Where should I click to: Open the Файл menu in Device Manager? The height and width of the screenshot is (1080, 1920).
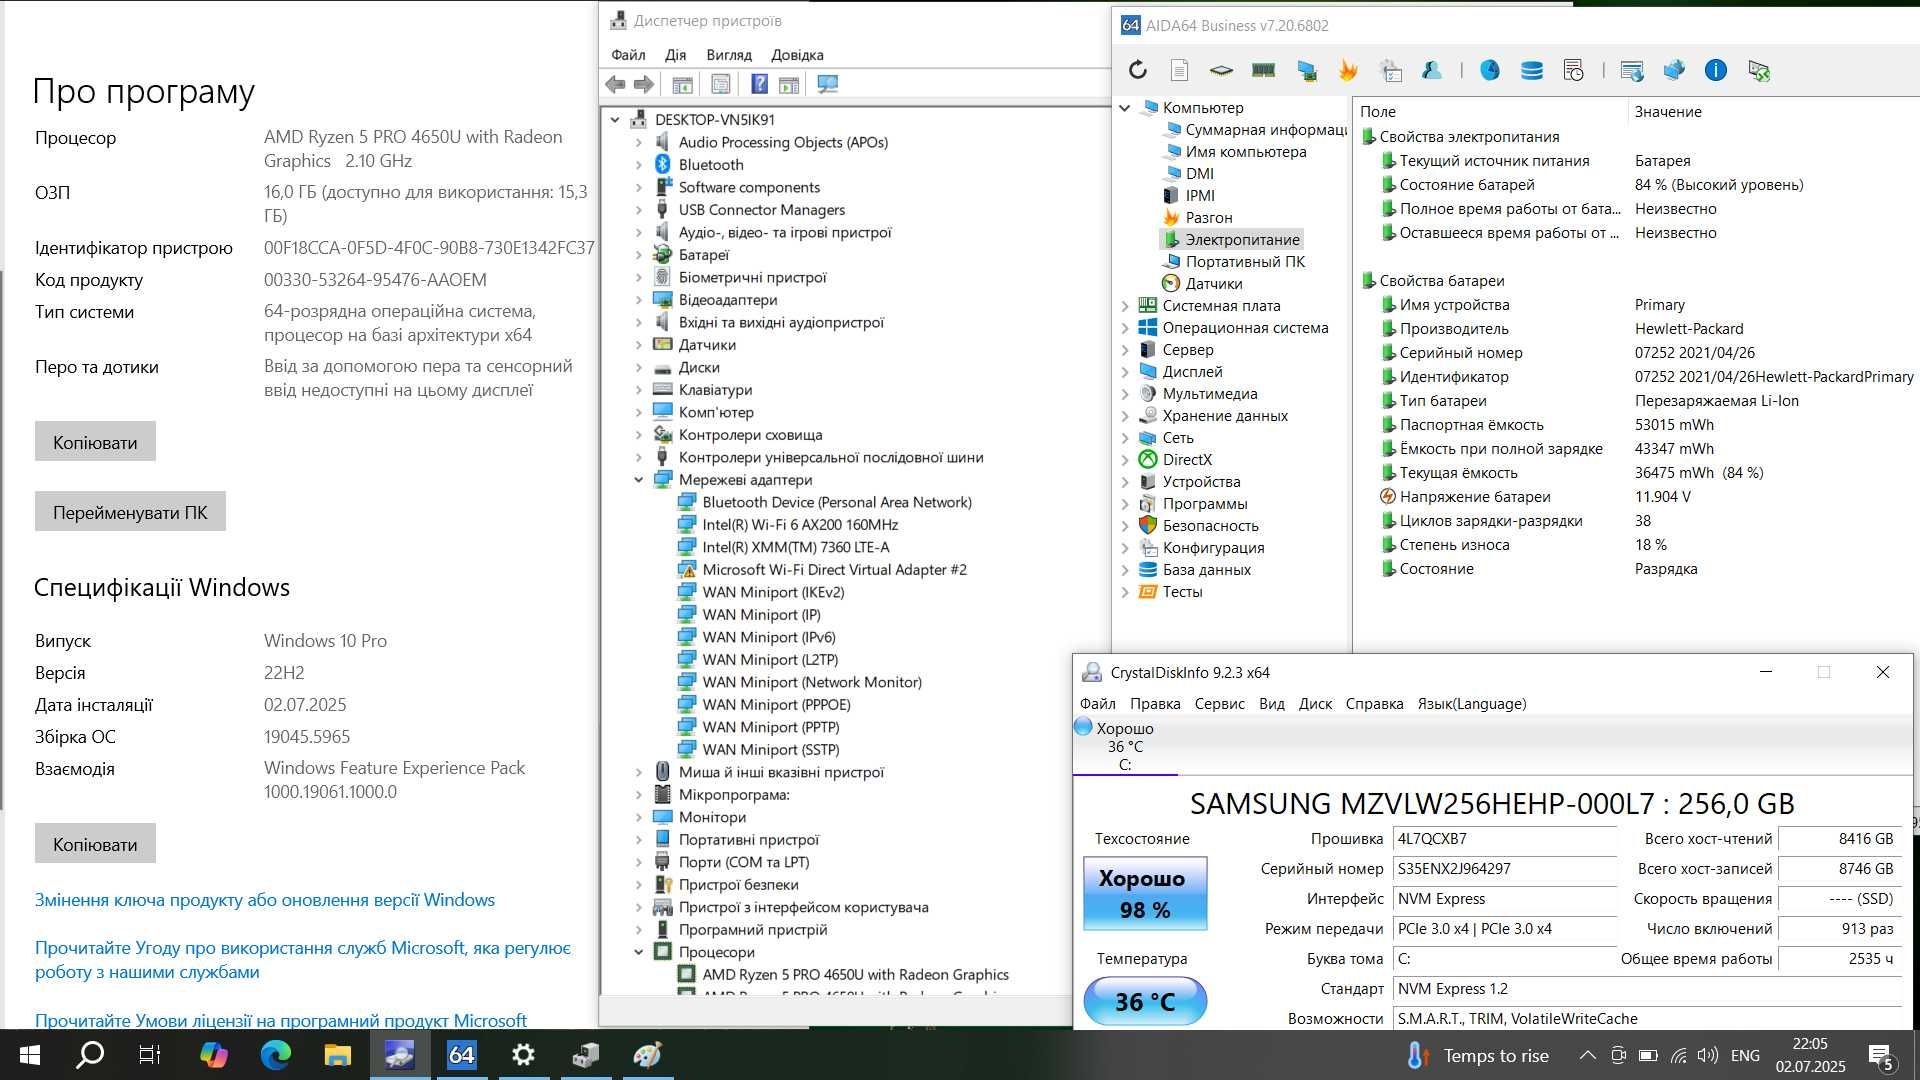click(x=628, y=55)
